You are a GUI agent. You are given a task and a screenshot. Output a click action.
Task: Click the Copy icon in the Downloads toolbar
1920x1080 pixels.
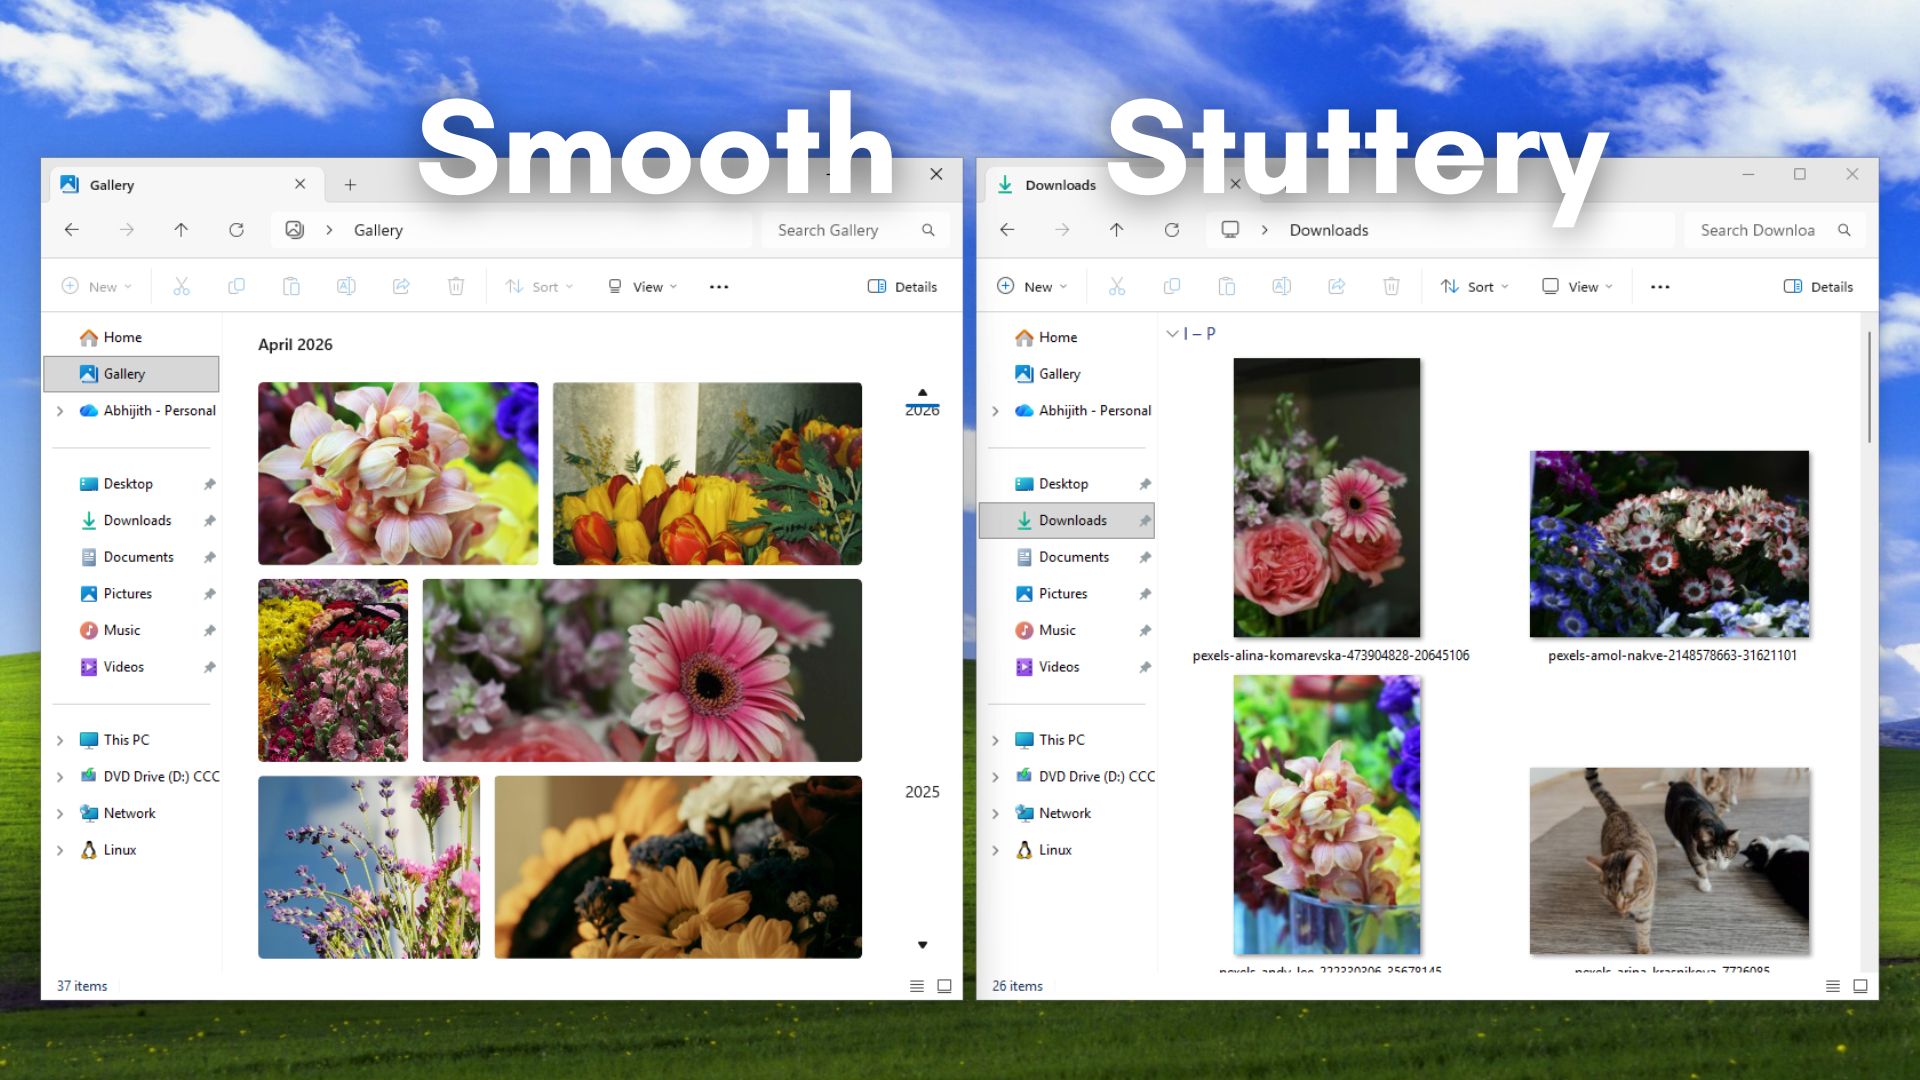click(1172, 286)
